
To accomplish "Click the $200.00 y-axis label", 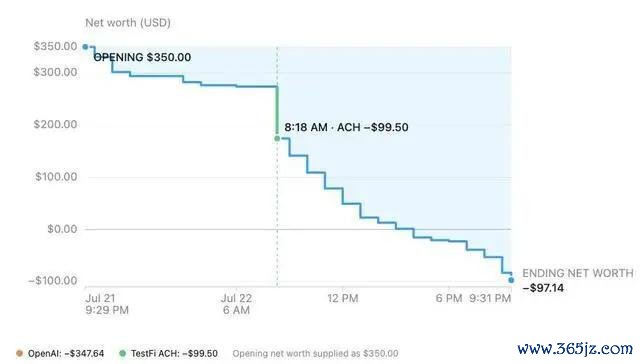I will pyautogui.click(x=56, y=124).
